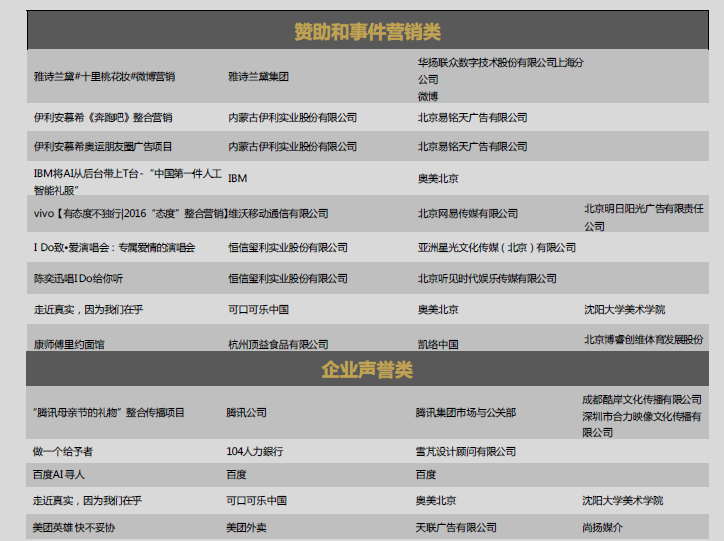Select 沈阳大学美术学院 under 企业声誉类
724x541 pixels.
[622, 501]
